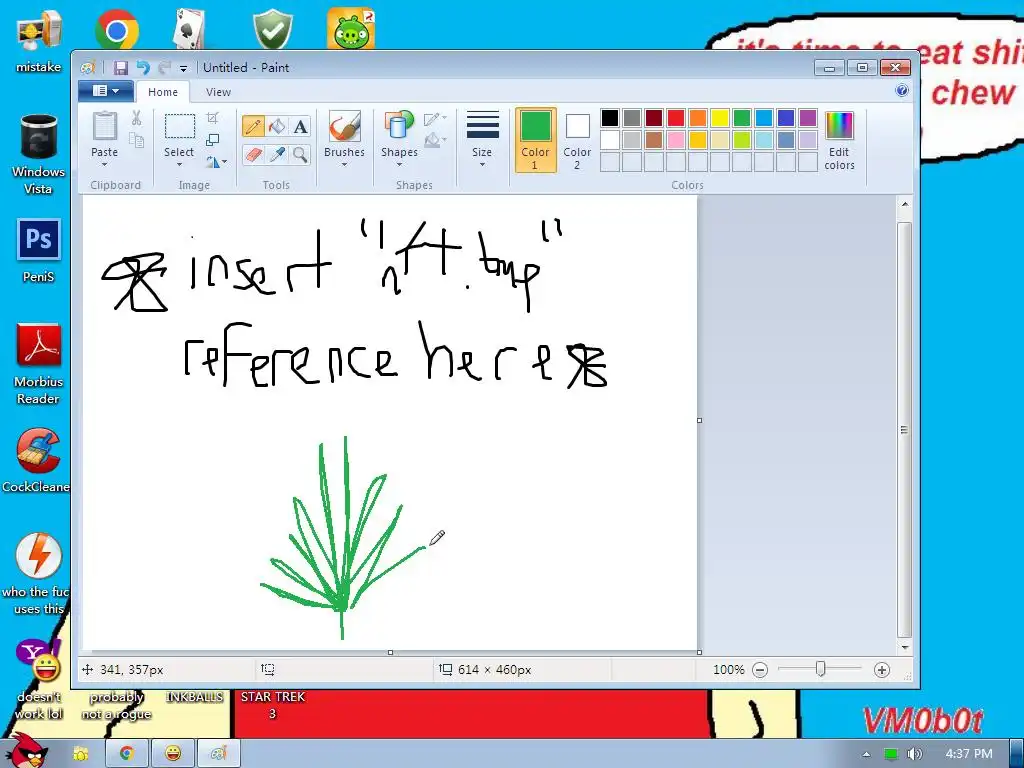Open Customize Quick Access Toolbar arrow
This screenshot has width=1024, height=768.
tap(184, 68)
